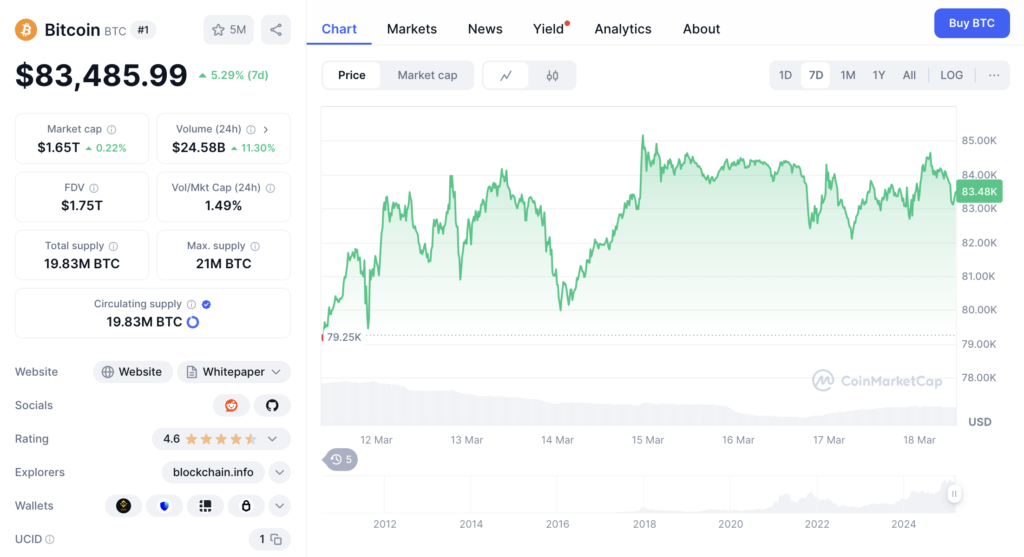This screenshot has height=557, width=1024.
Task: Expand the Wallets list chevron
Action: (x=280, y=505)
